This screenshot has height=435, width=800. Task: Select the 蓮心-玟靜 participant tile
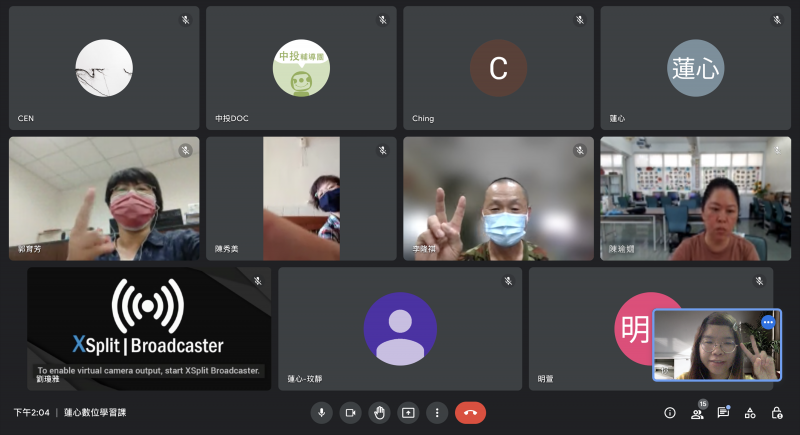pyautogui.click(x=400, y=328)
